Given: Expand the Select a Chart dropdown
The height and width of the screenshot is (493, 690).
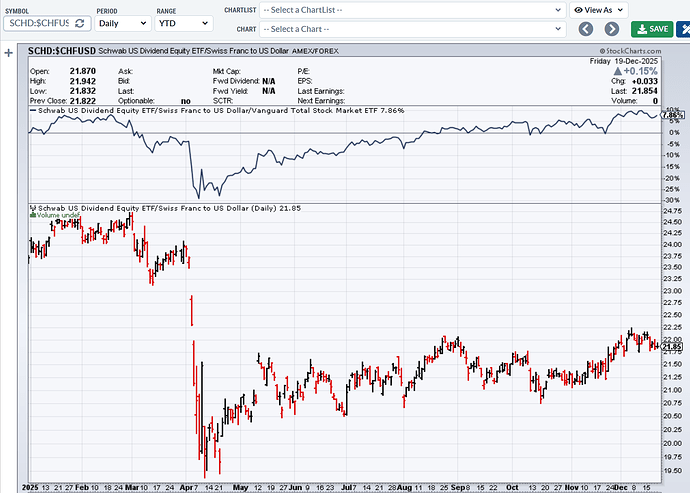Looking at the screenshot, I should (411, 29).
